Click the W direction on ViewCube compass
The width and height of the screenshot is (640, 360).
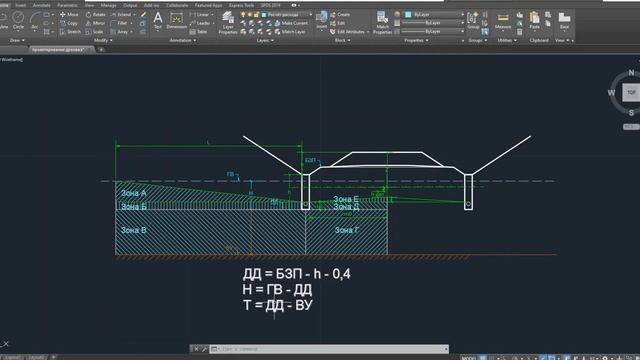611,93
